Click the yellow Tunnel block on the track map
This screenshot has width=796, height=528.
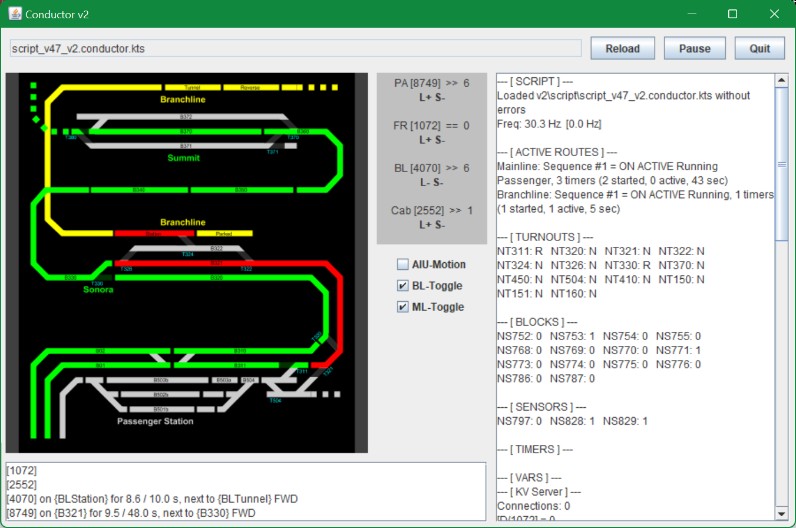click(x=184, y=87)
